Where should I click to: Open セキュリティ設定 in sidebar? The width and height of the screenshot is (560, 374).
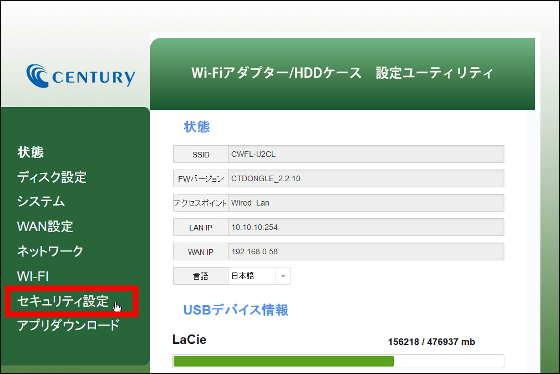tap(63, 301)
